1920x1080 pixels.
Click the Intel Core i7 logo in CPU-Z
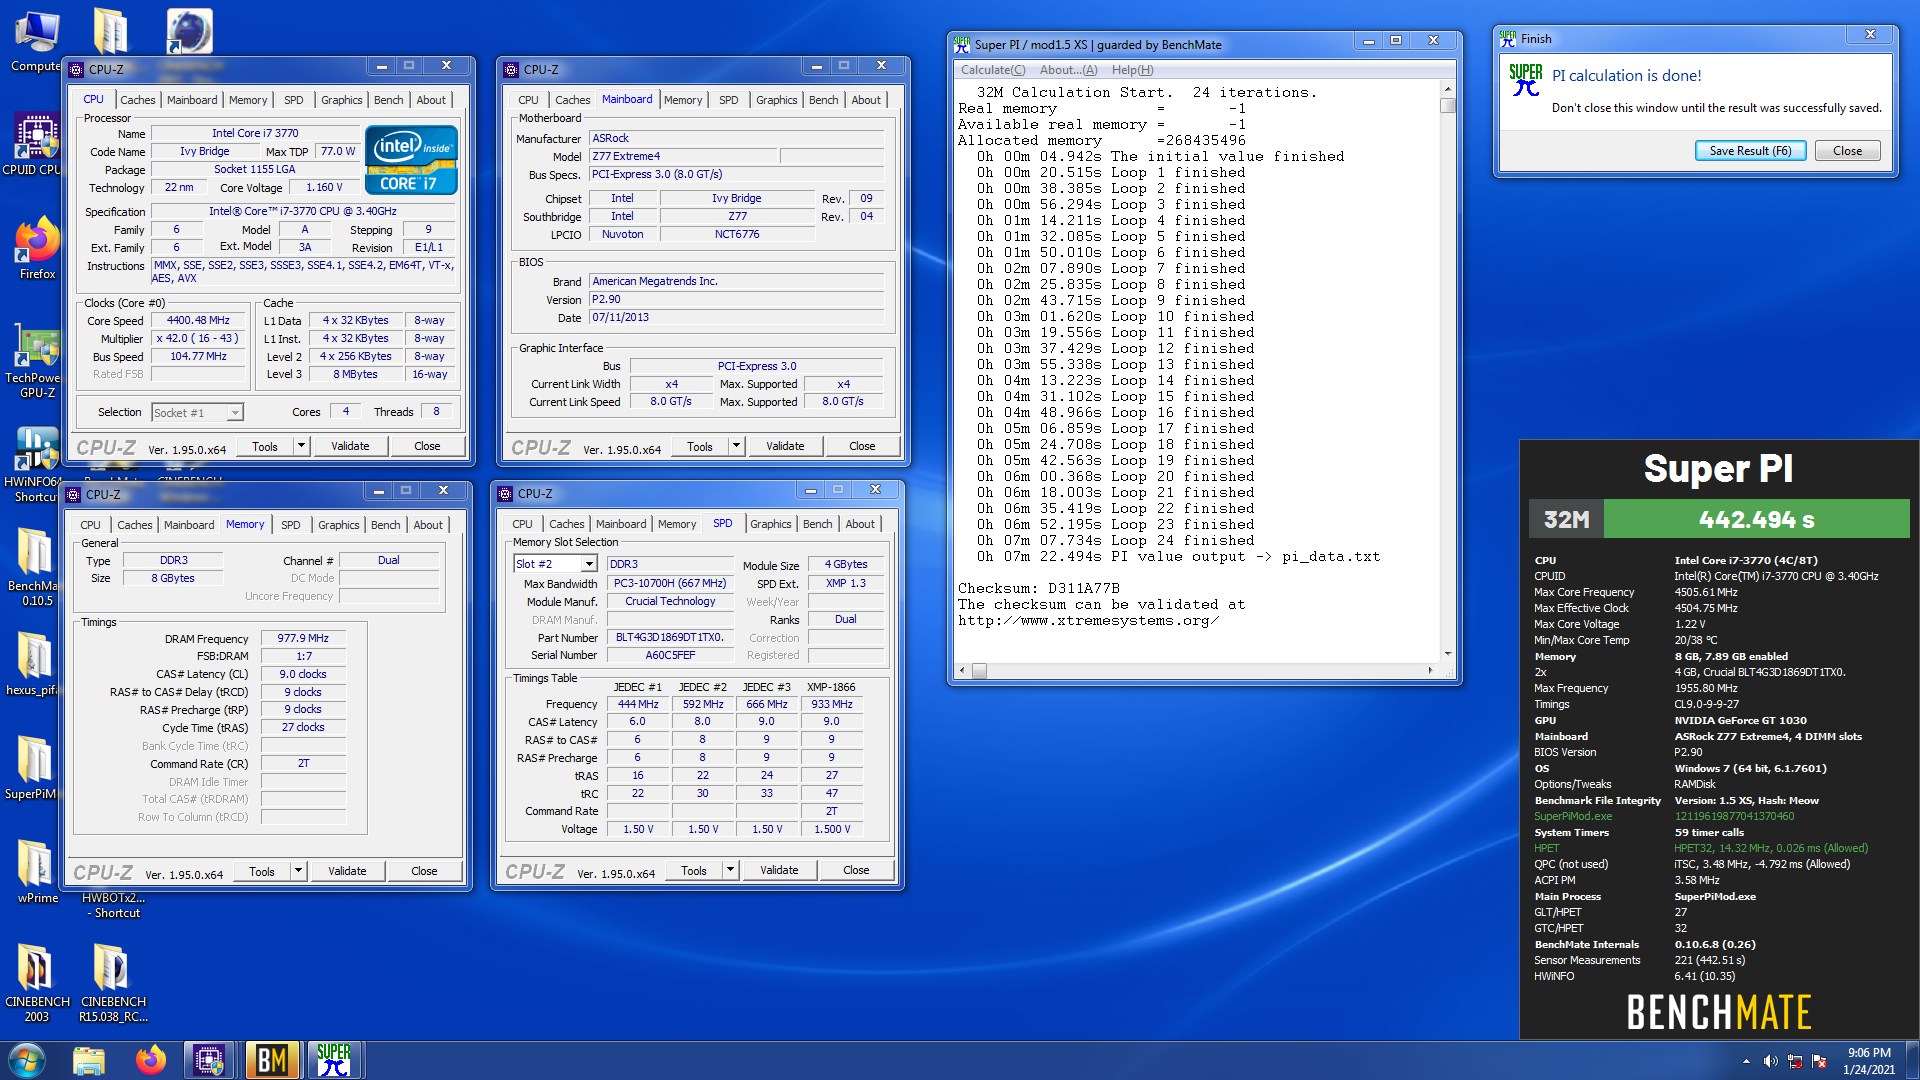tap(411, 159)
